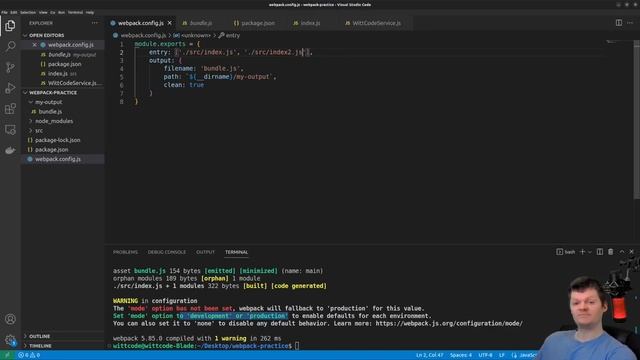Image resolution: width=640 pixels, height=360 pixels.
Task: Close the webpack.config.js editor tab
Action: [x=170, y=23]
